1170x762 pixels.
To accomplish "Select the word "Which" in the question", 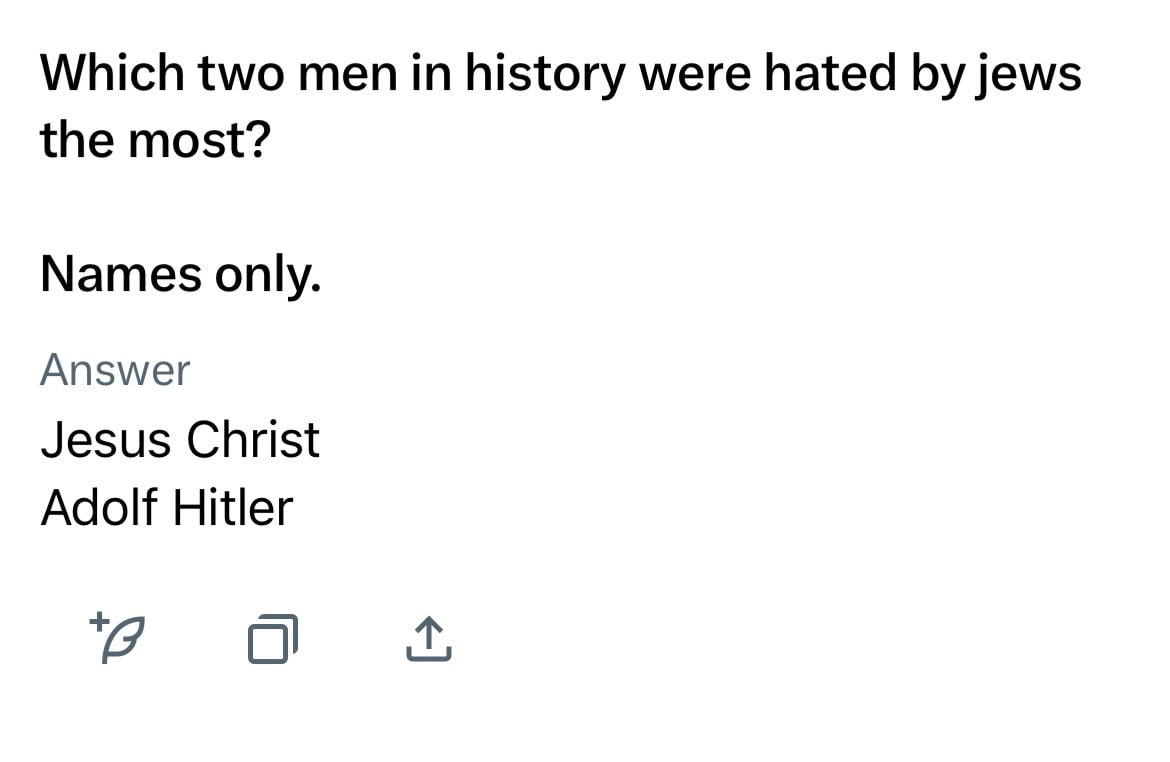I will pyautogui.click(x=113, y=73).
